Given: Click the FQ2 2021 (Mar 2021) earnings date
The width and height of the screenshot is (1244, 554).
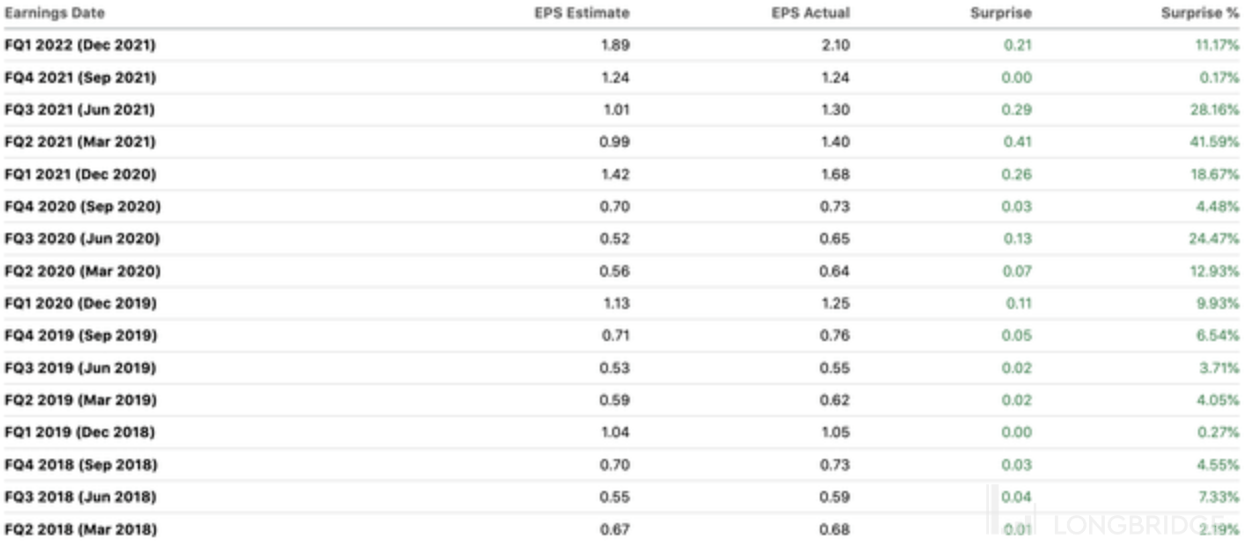Looking at the screenshot, I should tap(80, 142).
